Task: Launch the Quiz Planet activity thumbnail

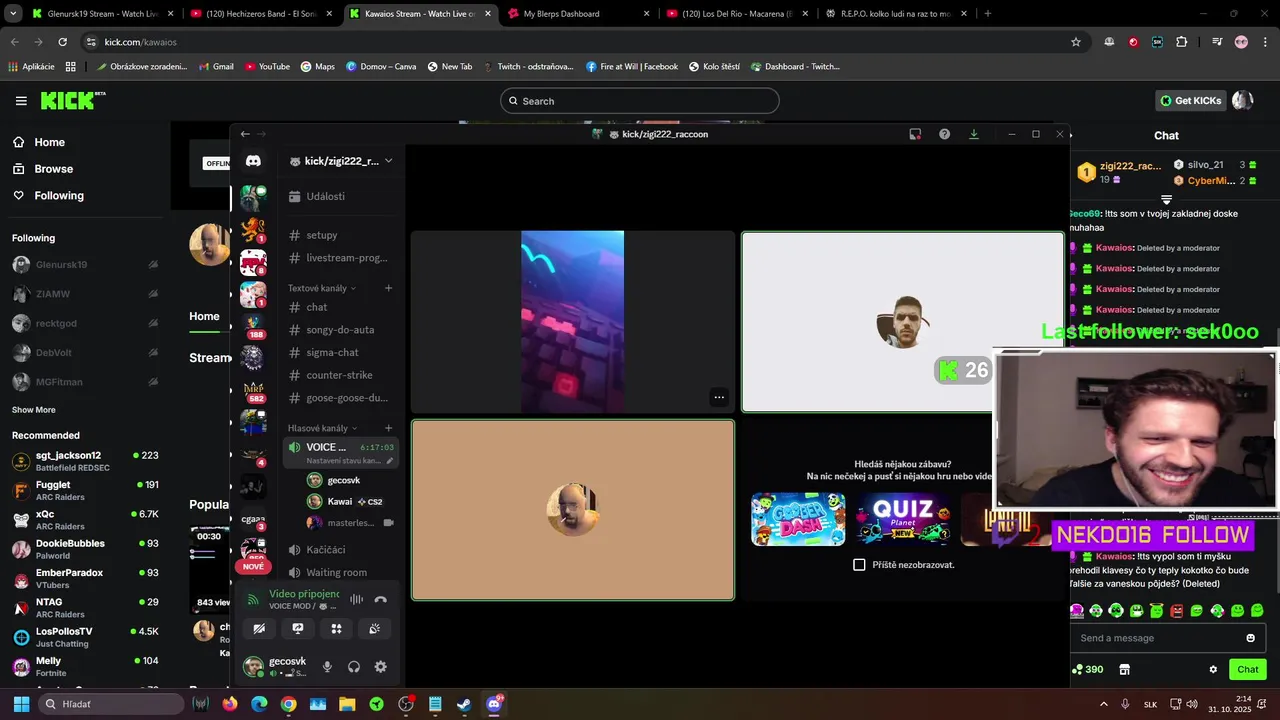Action: coord(903,519)
